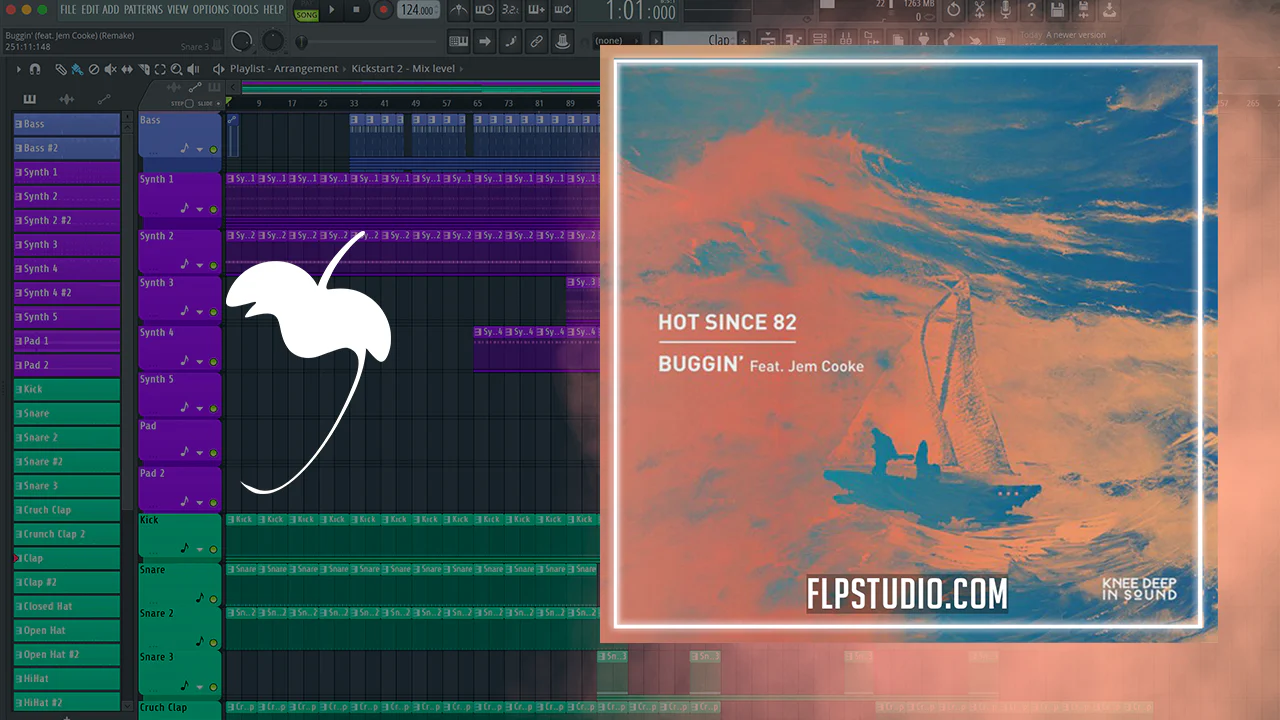Click the microphone one-click recording icon
Screen dimensions: 1280x720
point(1006,10)
